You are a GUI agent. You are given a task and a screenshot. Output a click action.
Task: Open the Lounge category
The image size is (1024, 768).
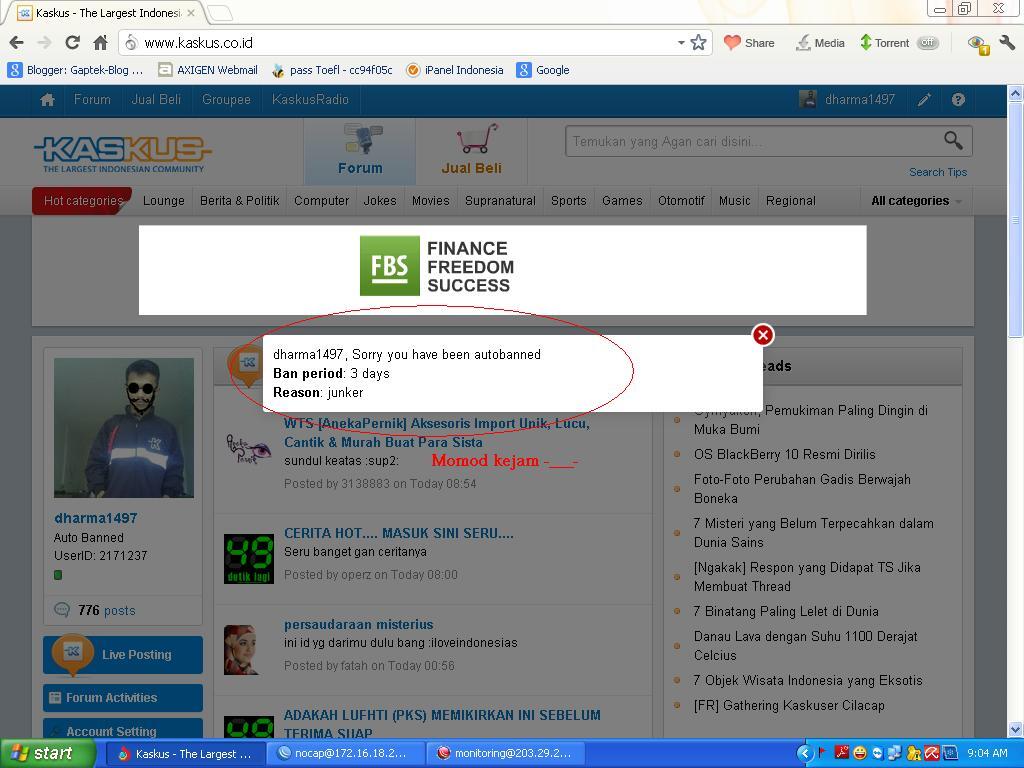164,200
